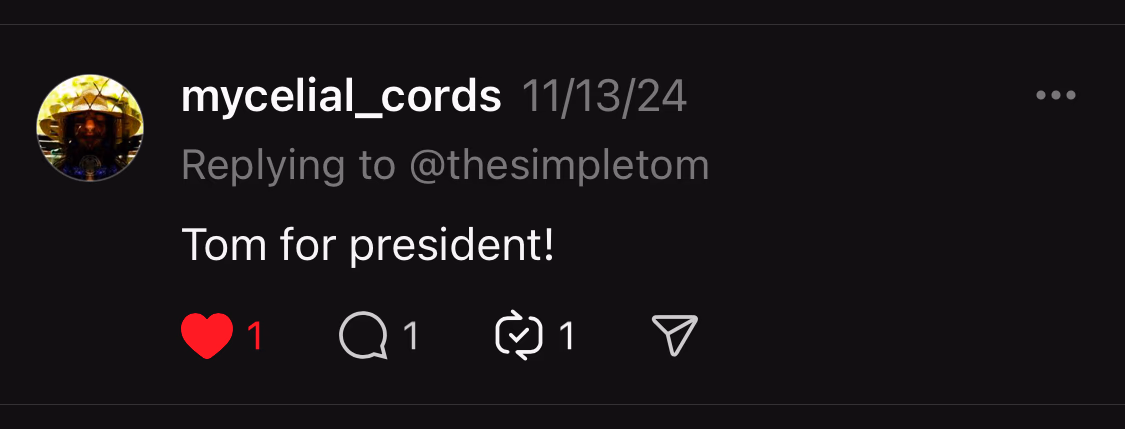Open the "Tom for president!" post text

367,245
